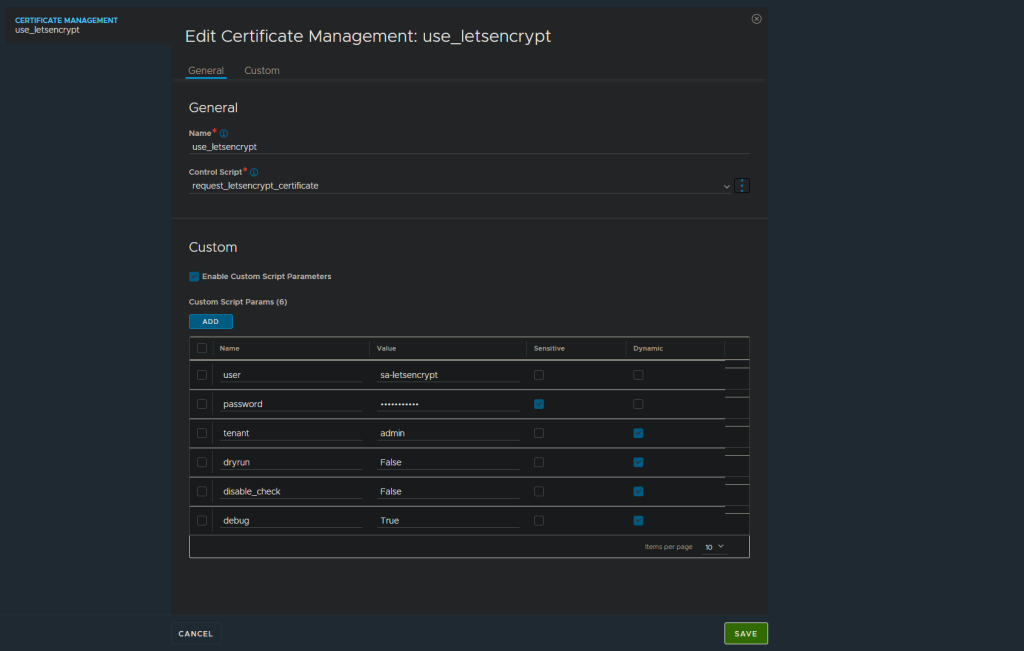Toggle Dynamic for the password parameter
The image size is (1024, 651).
click(638, 404)
